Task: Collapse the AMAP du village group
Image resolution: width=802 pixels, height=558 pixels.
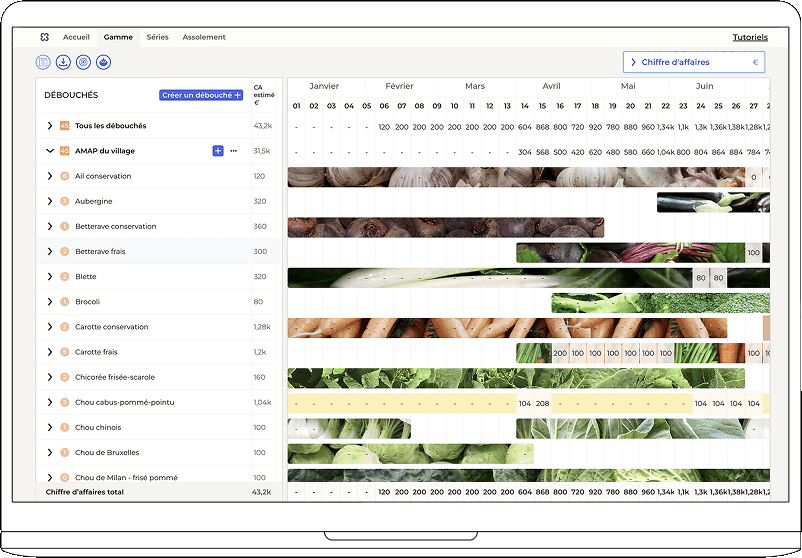Action: [x=50, y=151]
